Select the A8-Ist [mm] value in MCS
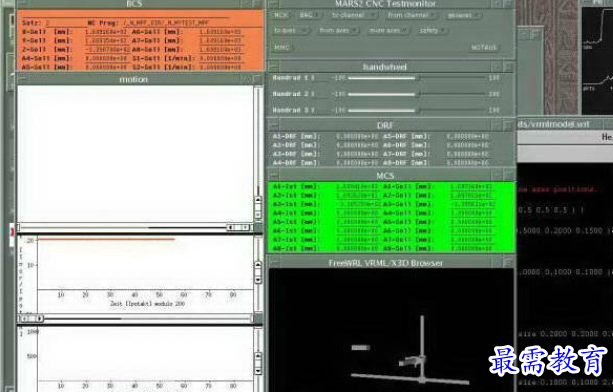The image size is (613, 392). [357, 249]
